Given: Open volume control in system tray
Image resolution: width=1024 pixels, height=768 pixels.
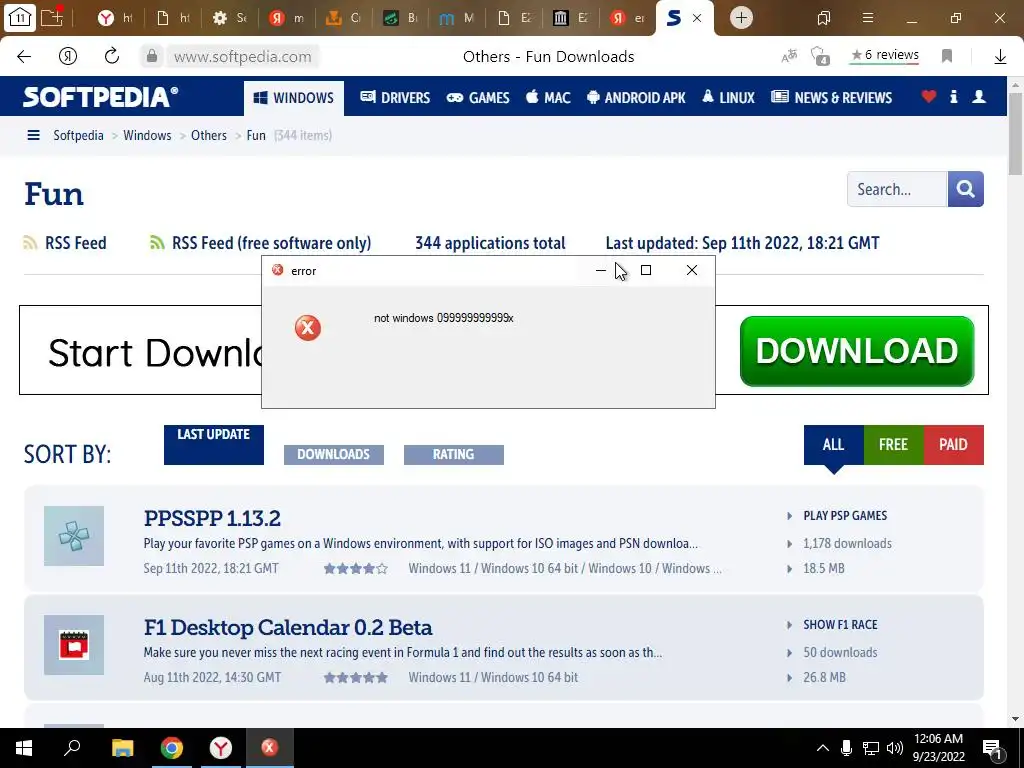Looking at the screenshot, I should [x=895, y=748].
